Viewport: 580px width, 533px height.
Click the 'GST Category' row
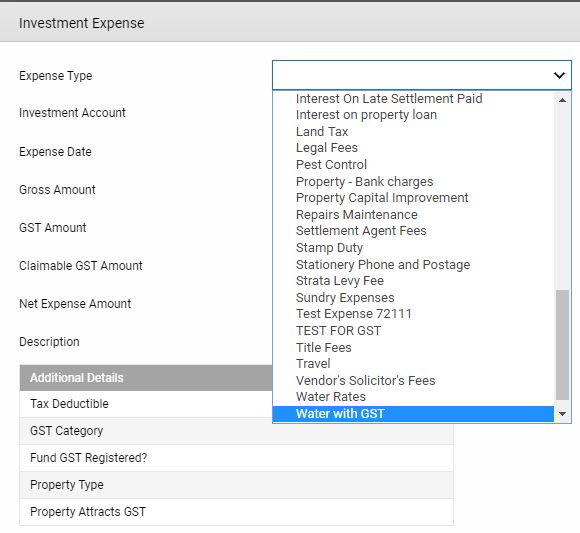(x=236, y=431)
